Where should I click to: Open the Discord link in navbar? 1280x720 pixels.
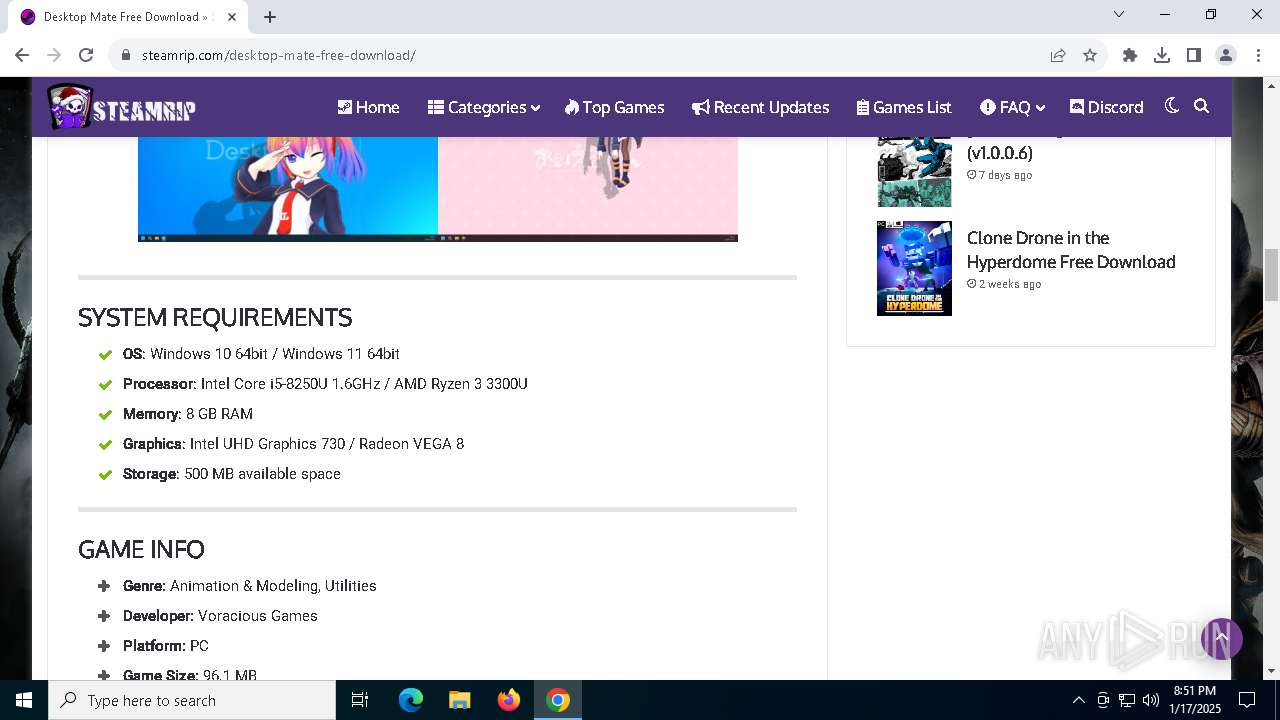click(x=1106, y=107)
